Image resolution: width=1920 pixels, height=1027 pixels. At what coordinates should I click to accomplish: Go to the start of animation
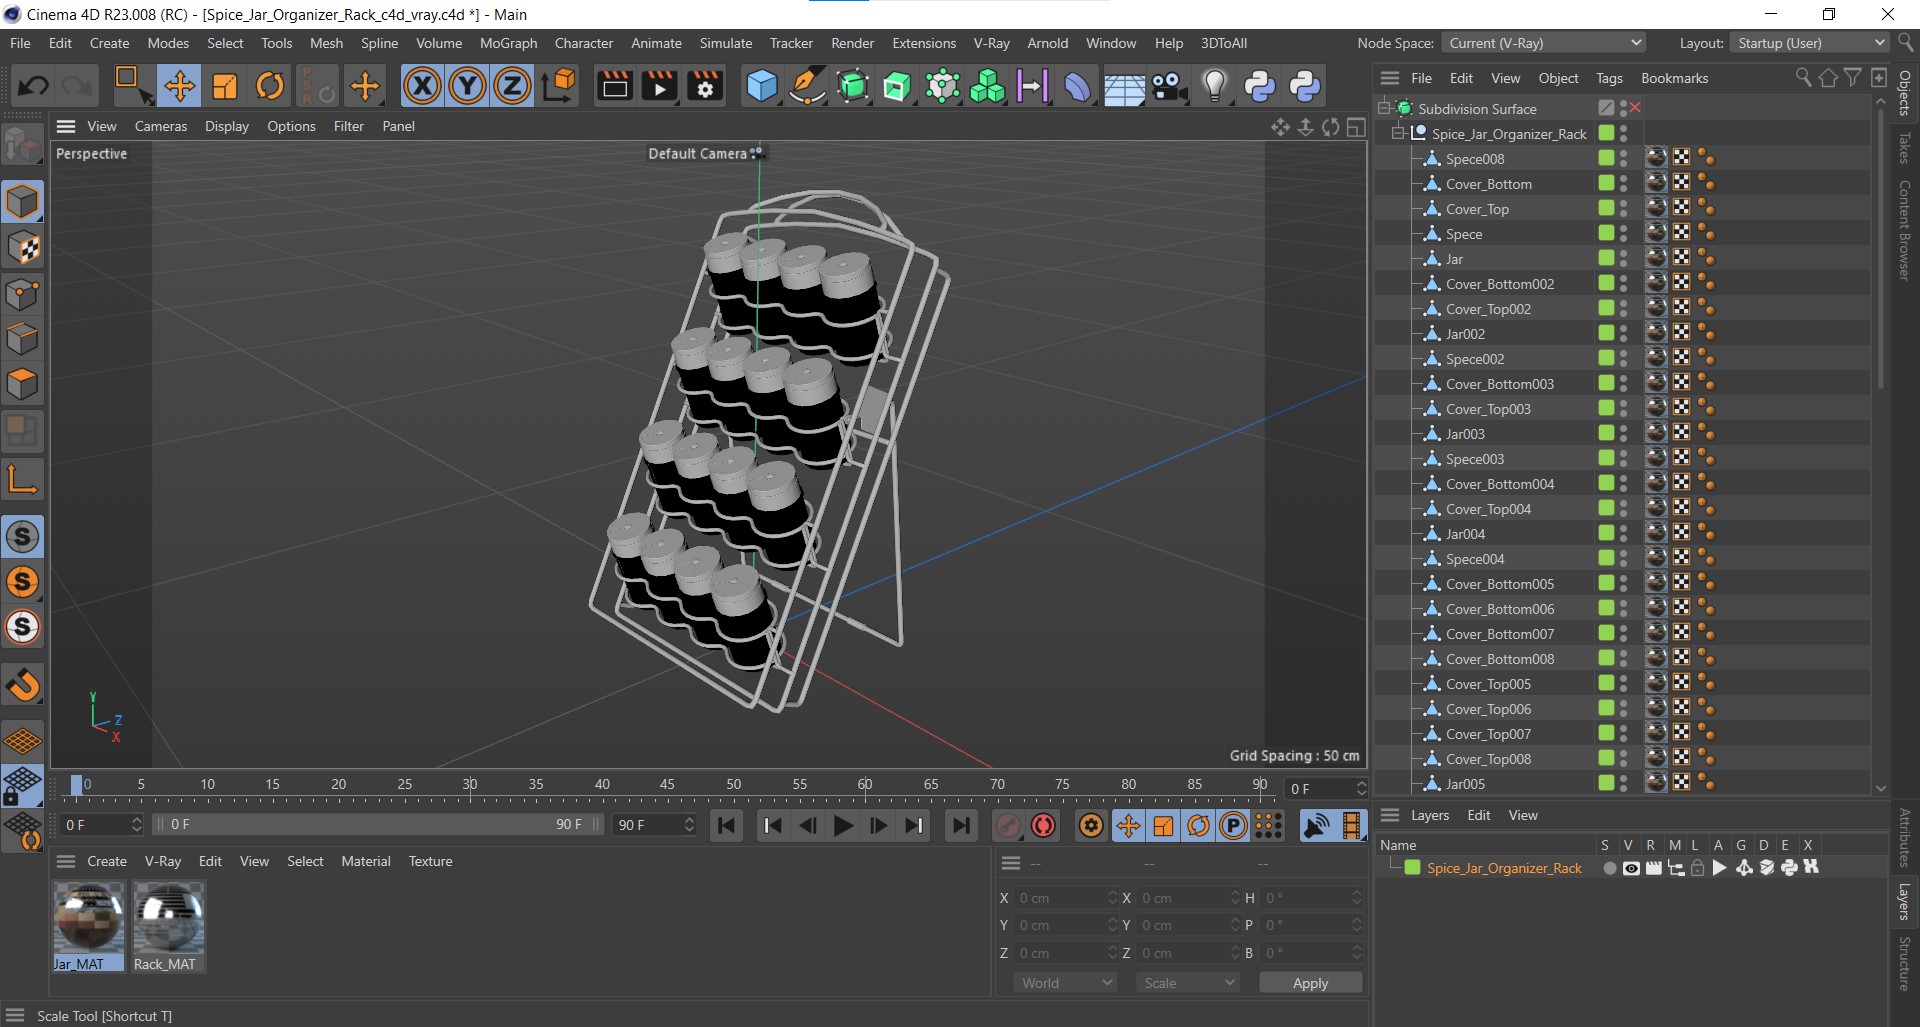click(x=726, y=825)
